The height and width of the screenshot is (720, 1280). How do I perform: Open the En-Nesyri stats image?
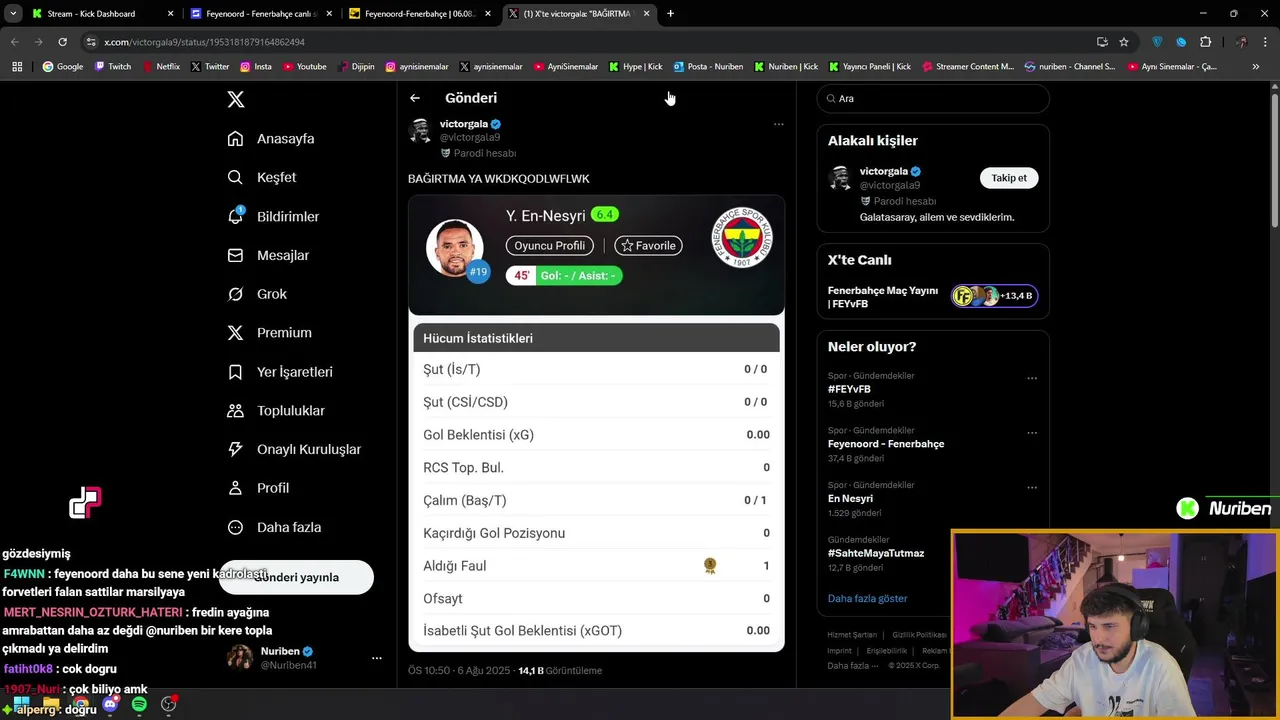point(596,423)
